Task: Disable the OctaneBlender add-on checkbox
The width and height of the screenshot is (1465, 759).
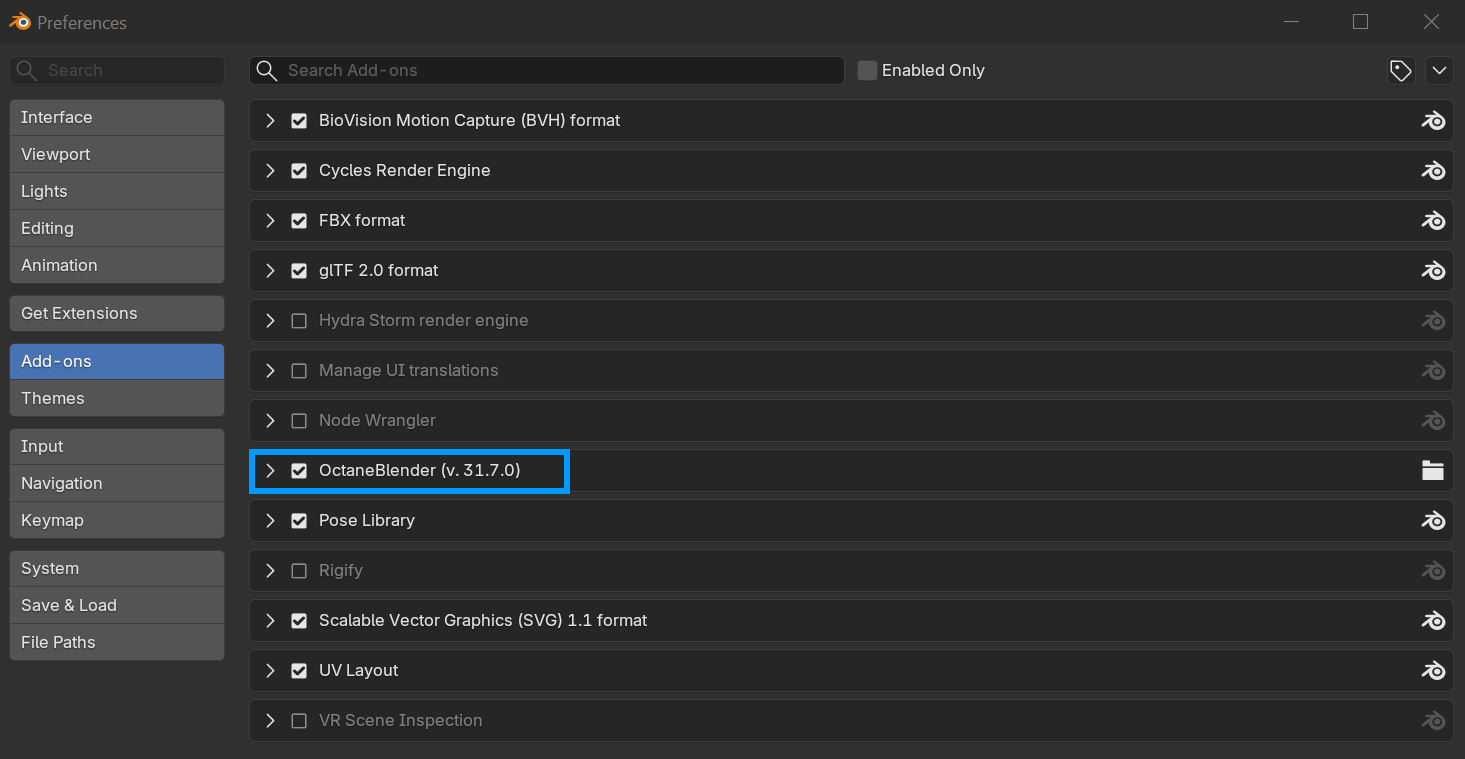Action: pyautogui.click(x=298, y=470)
